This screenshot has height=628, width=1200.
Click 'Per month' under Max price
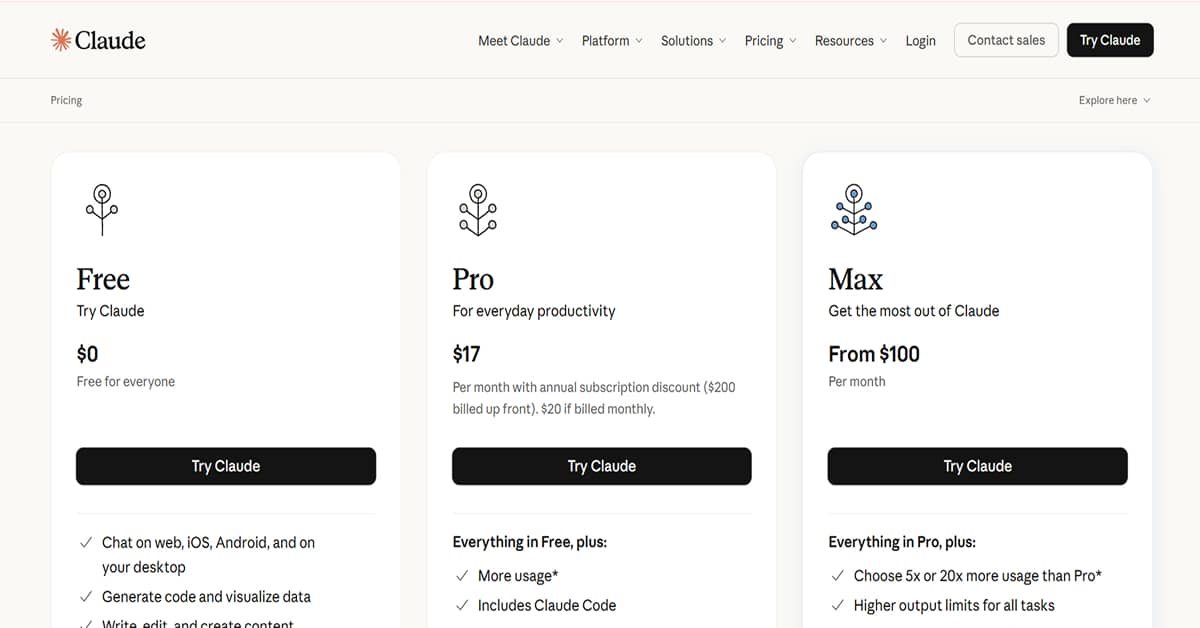pyautogui.click(x=857, y=382)
